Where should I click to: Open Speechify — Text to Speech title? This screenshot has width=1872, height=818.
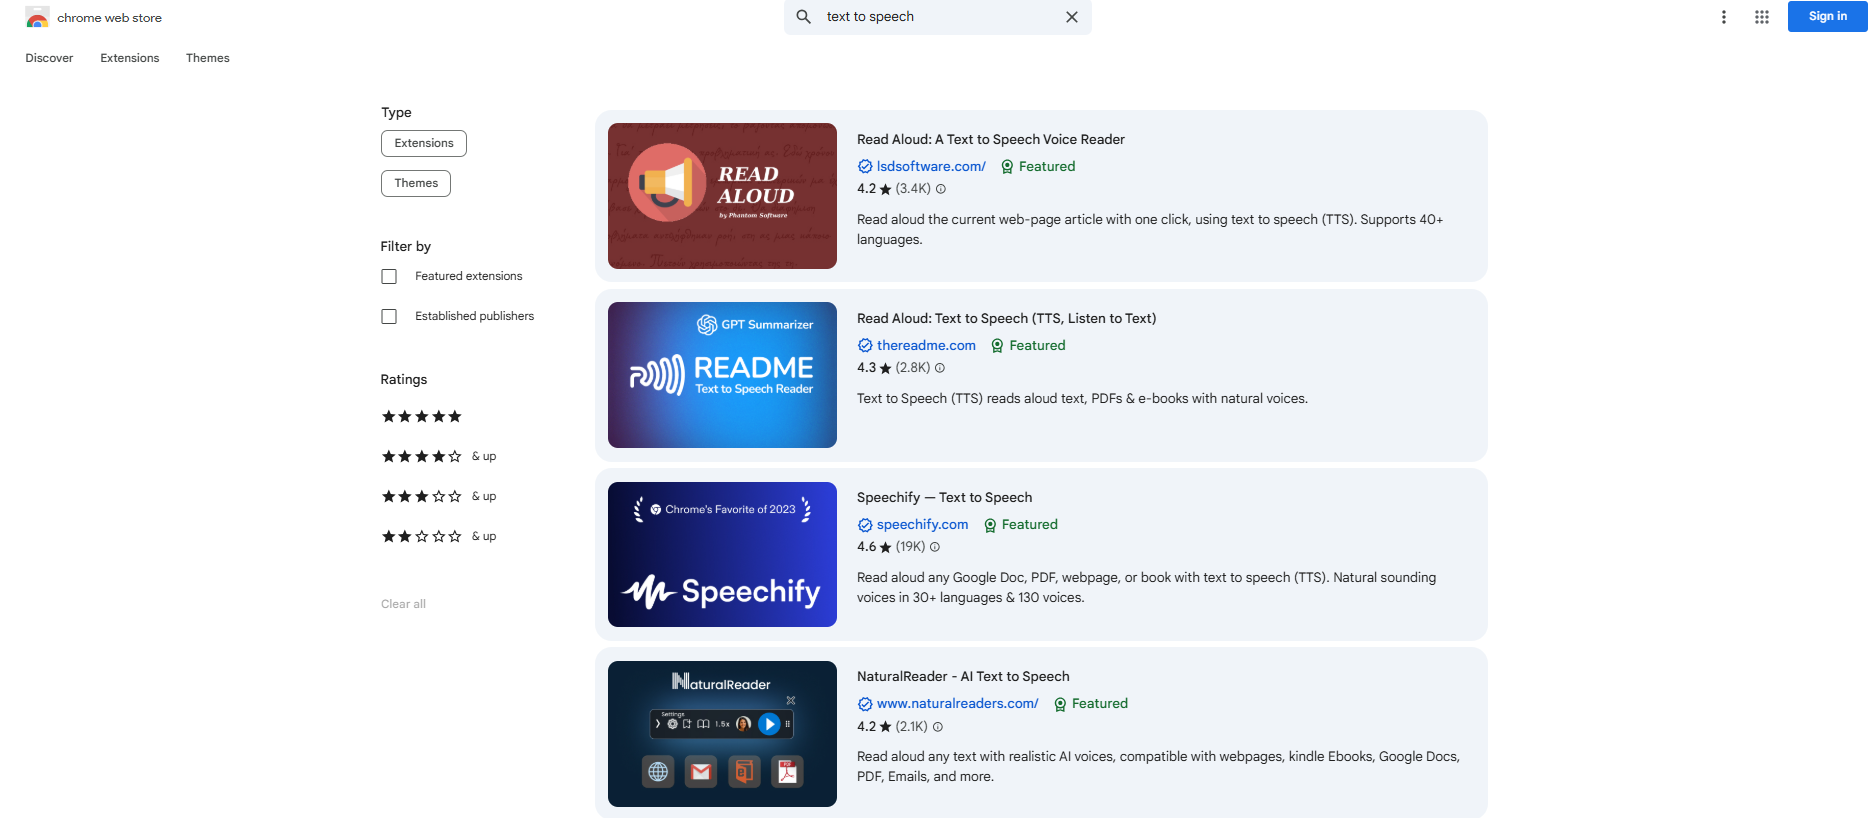944,497
